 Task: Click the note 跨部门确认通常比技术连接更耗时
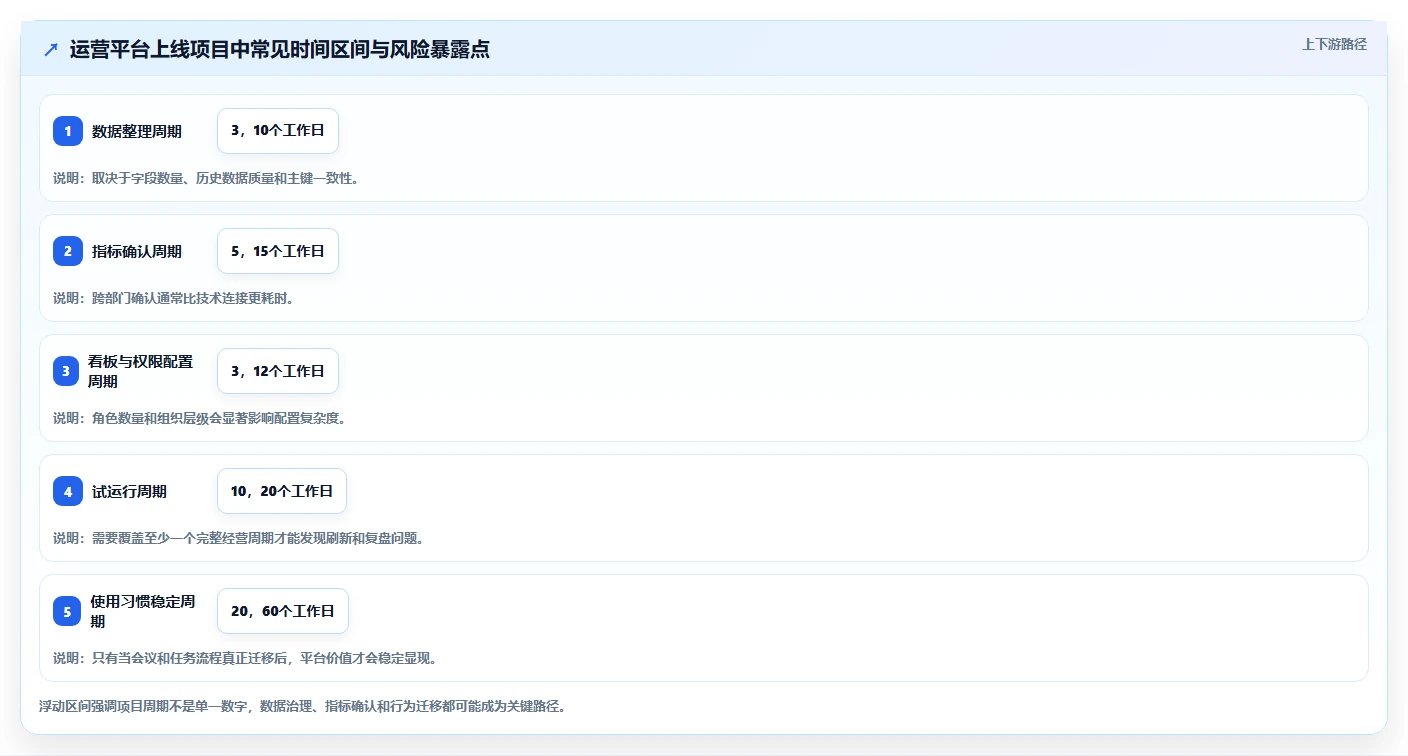coord(173,298)
